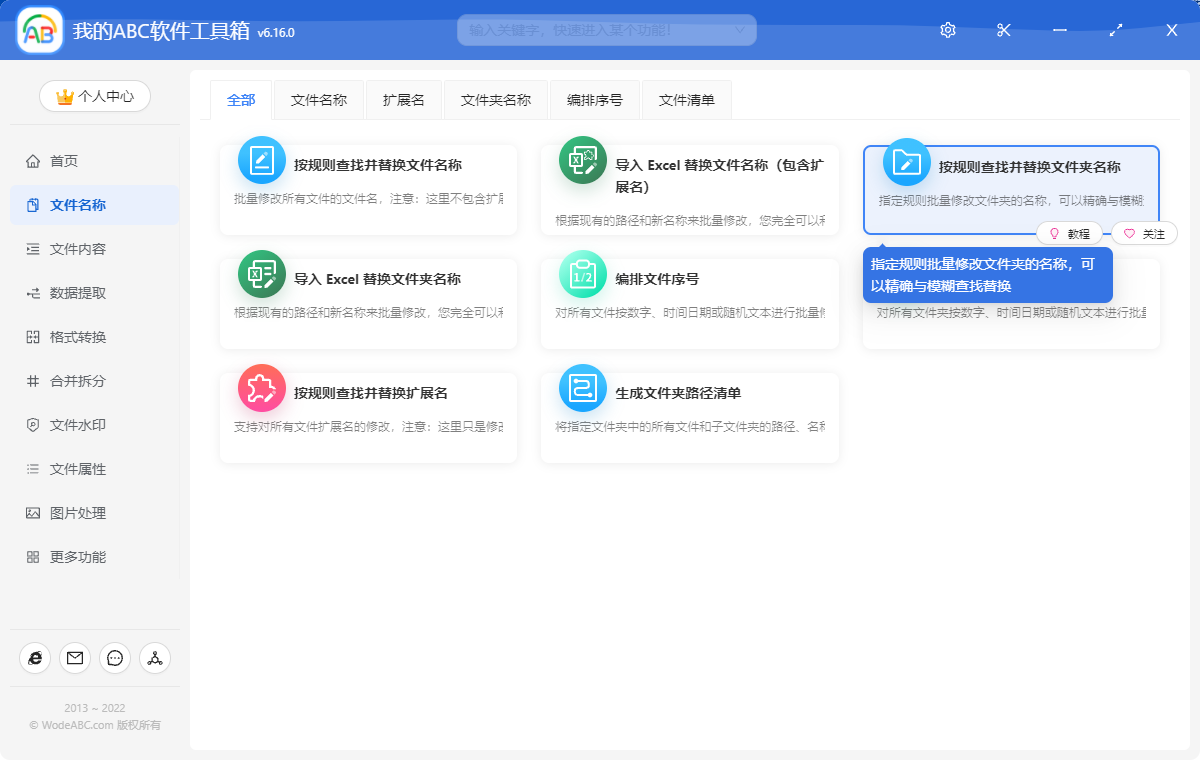This screenshot has height=760, width=1200.
Task: Click the 导入 Excel 替换文件夹名称 icon
Action: (261, 272)
